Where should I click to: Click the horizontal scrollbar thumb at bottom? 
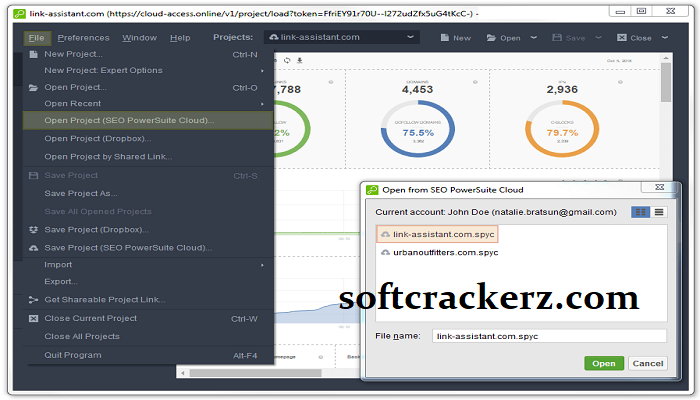pyautogui.click(x=255, y=373)
